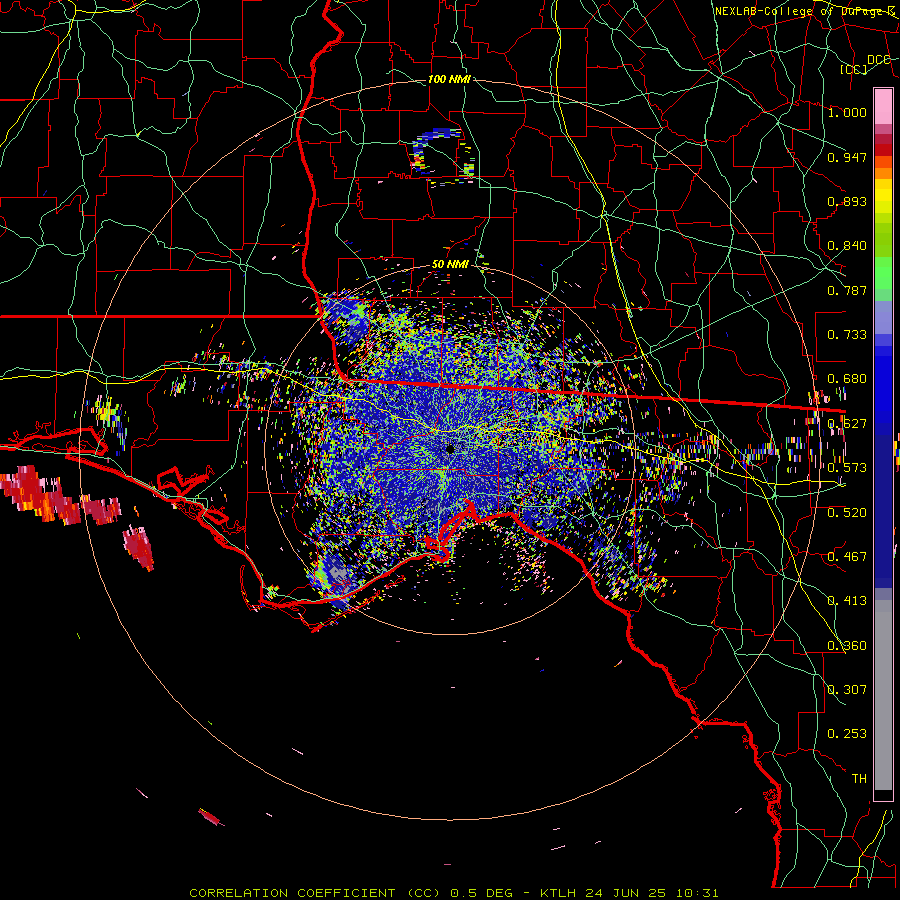Click the 50 NMI range ring label

pyautogui.click(x=450, y=265)
